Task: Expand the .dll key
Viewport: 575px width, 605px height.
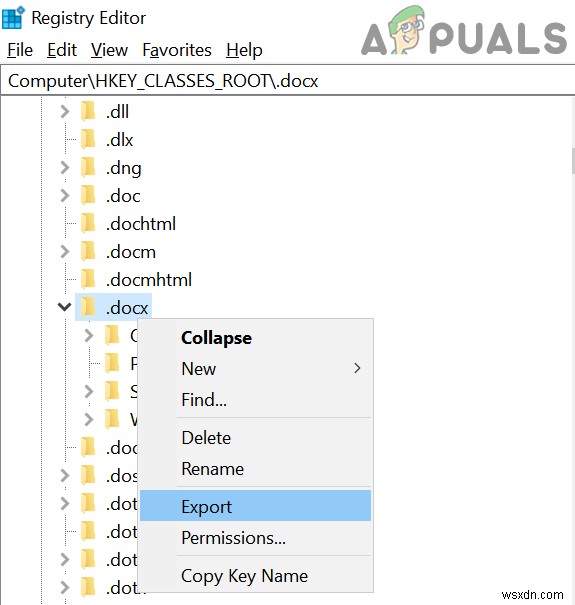Action: 65,112
